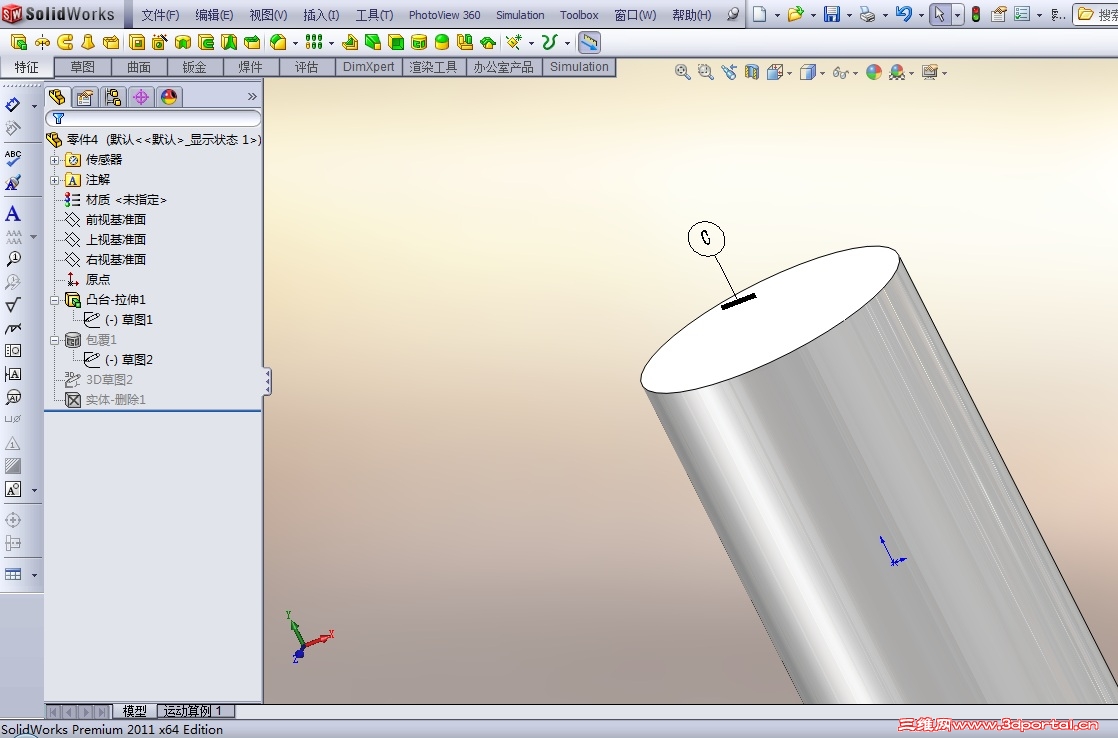Click the Rebuild traffic light icon

point(976,14)
